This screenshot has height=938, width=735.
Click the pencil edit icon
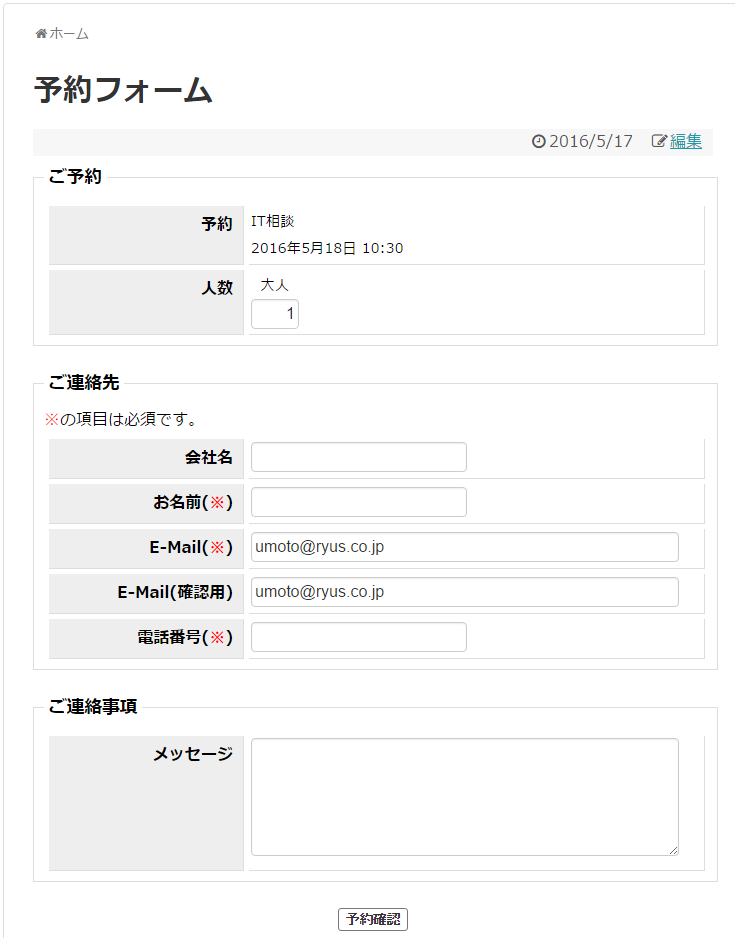(659, 141)
